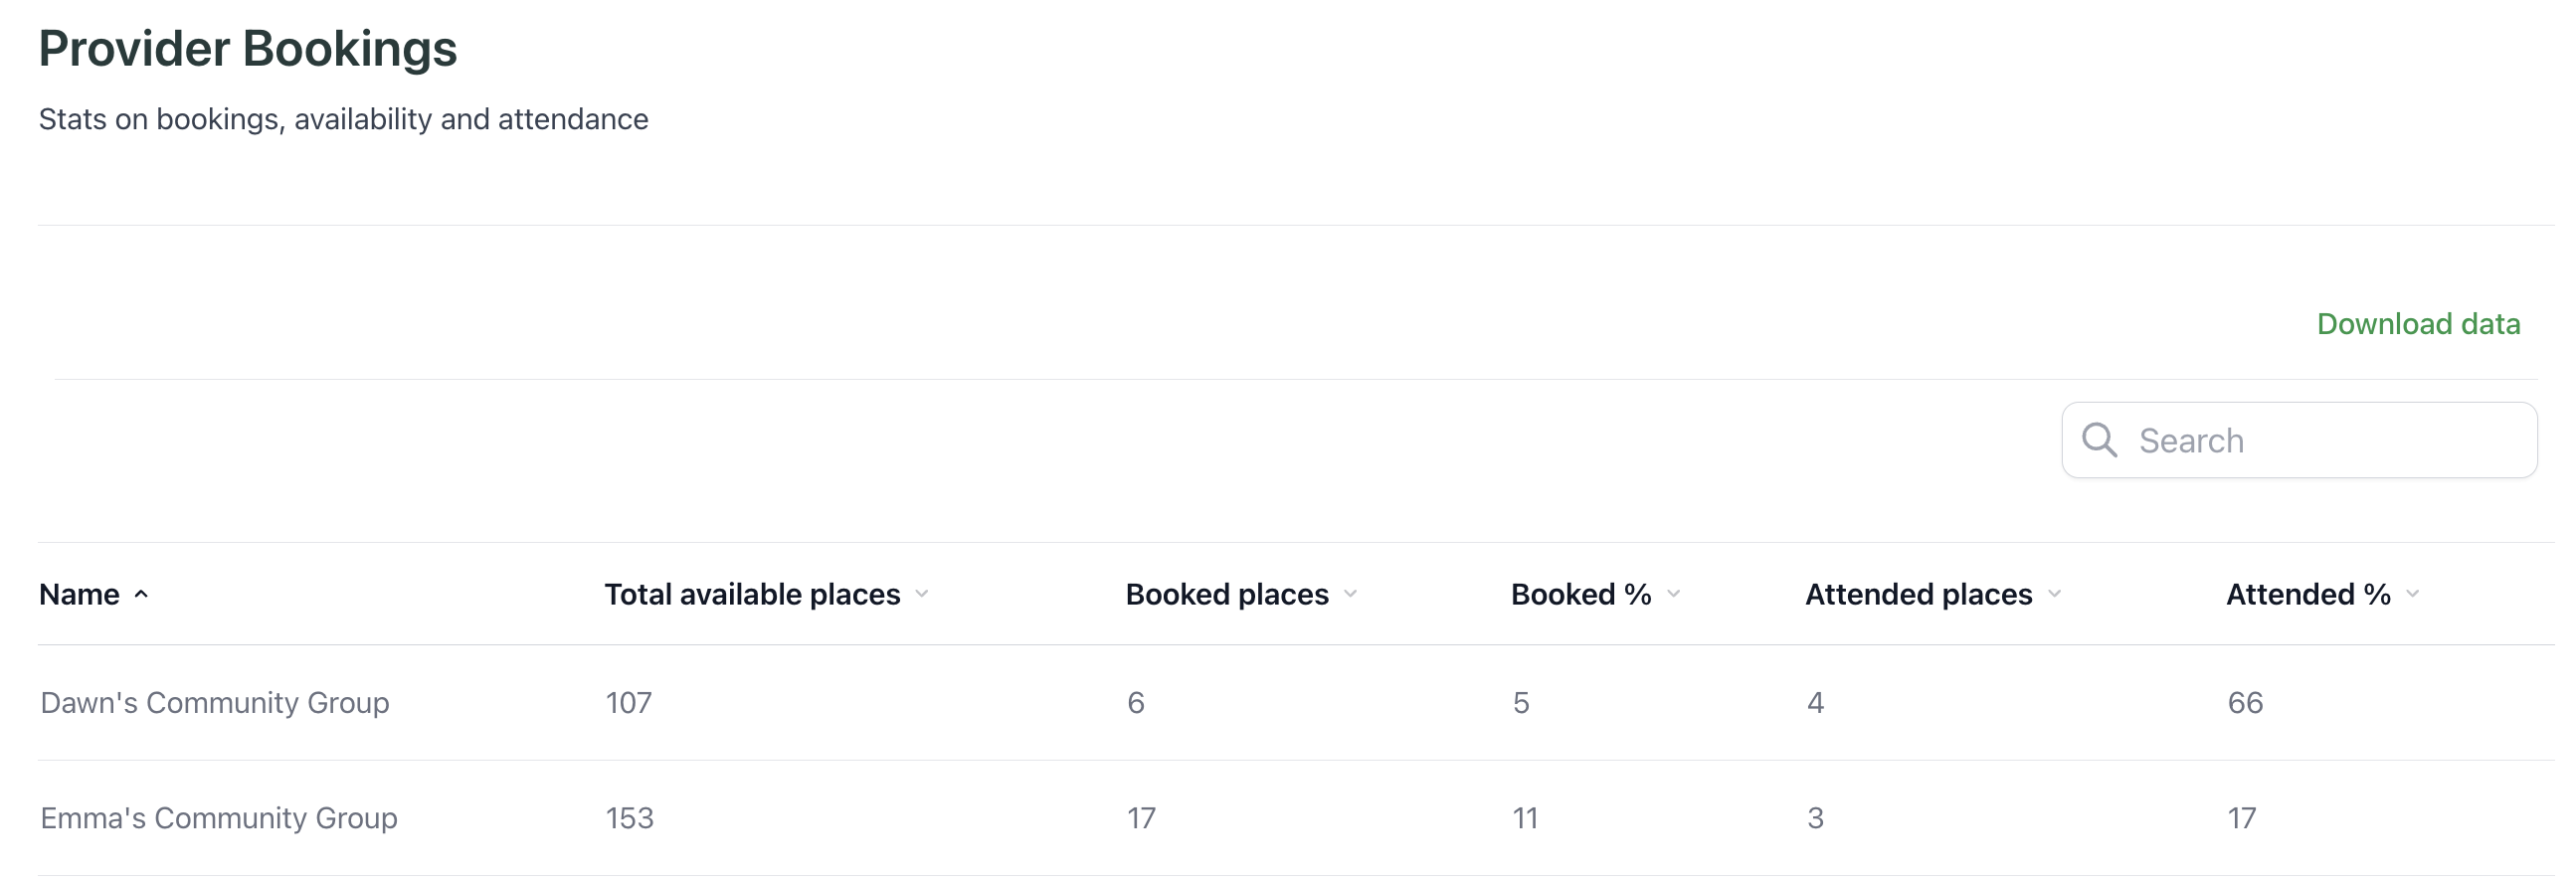Click Dawn's Community Group total available places value

628,702
